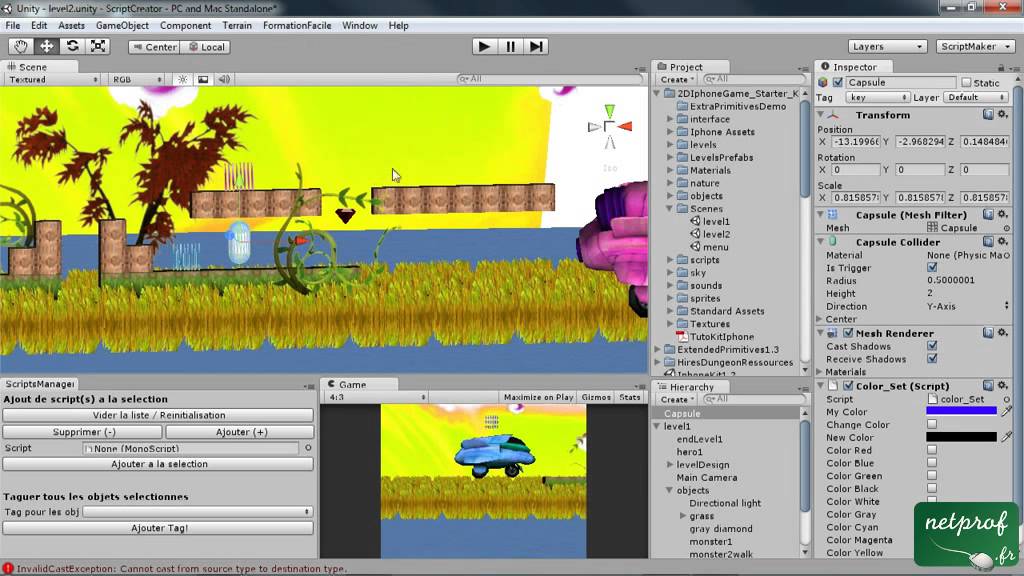Toggle Maximize on Play button
Viewport: 1024px width, 576px height.
pyautogui.click(x=539, y=397)
